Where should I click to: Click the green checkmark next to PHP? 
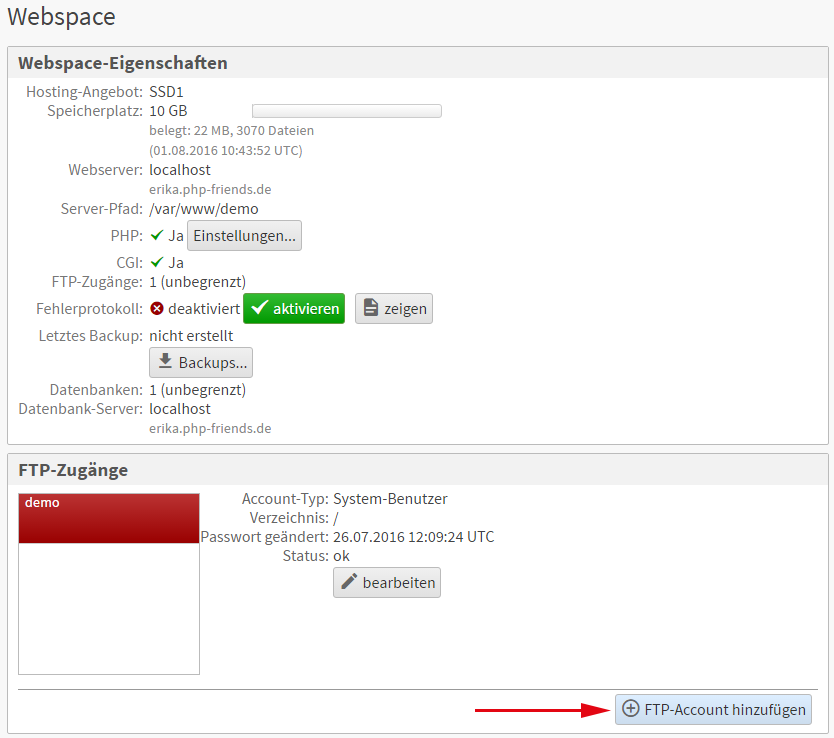156,236
